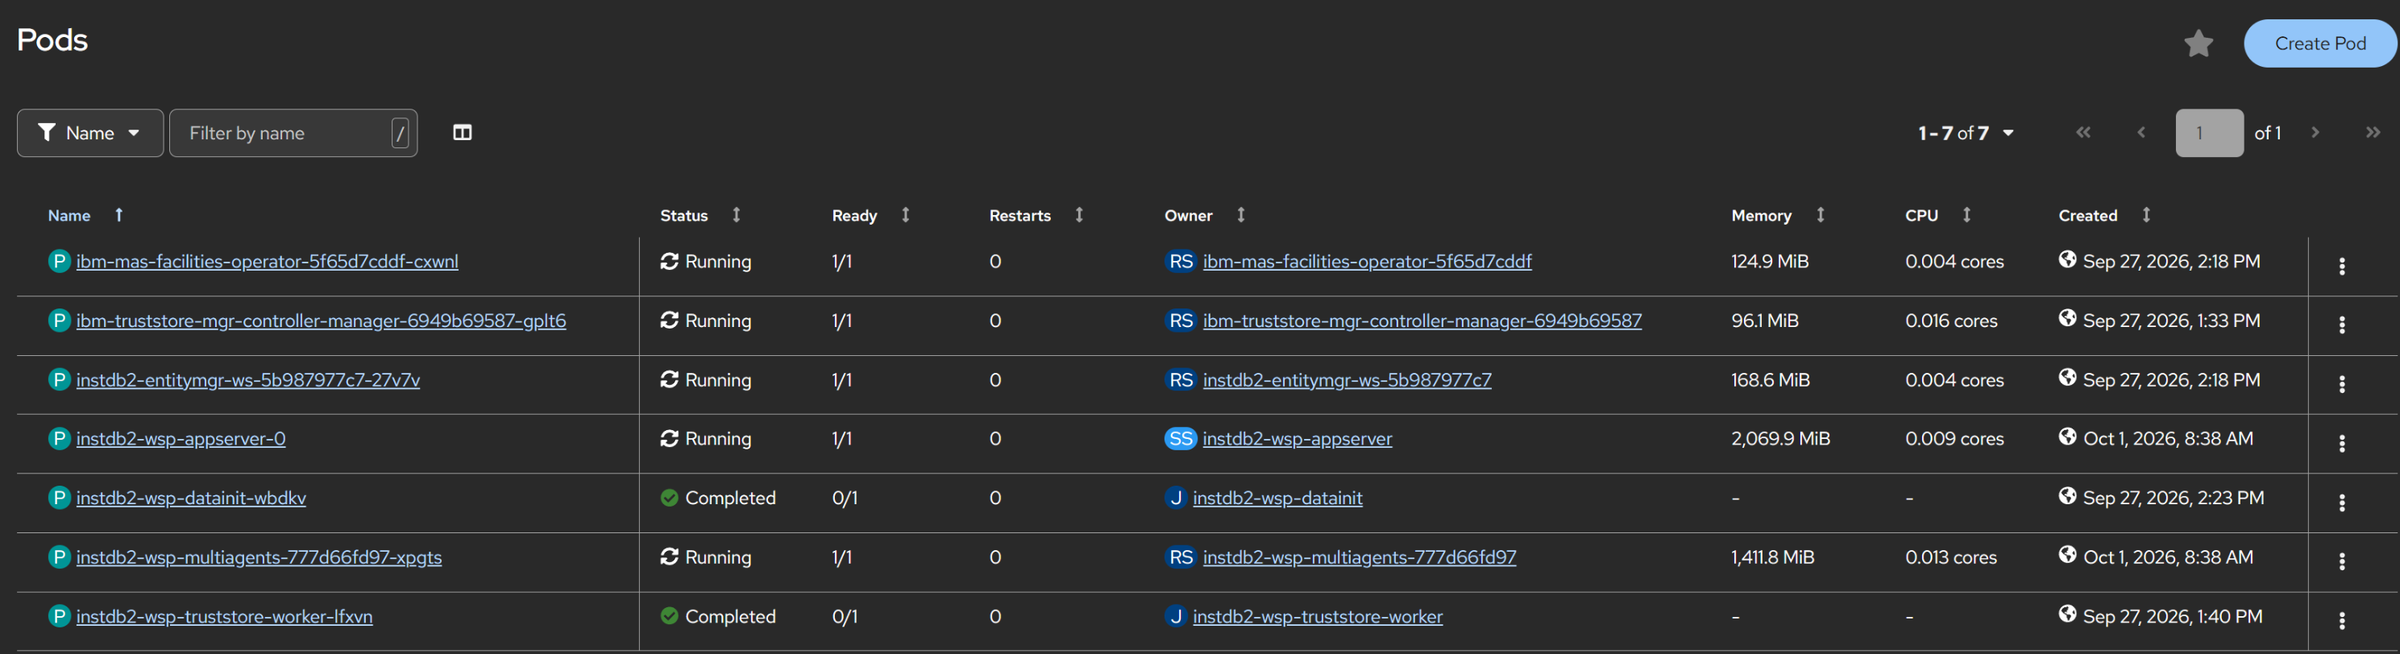The height and width of the screenshot is (654, 2400).
Task: Open owner ReplicaSet ibm-truststore-mgr-controller-manager-6949b69587
Action: tap(1422, 320)
